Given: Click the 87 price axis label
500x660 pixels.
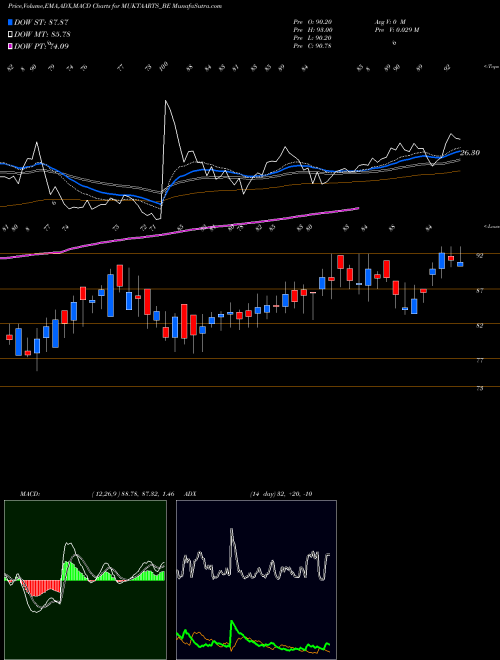Looking at the screenshot, I should pos(479,290).
